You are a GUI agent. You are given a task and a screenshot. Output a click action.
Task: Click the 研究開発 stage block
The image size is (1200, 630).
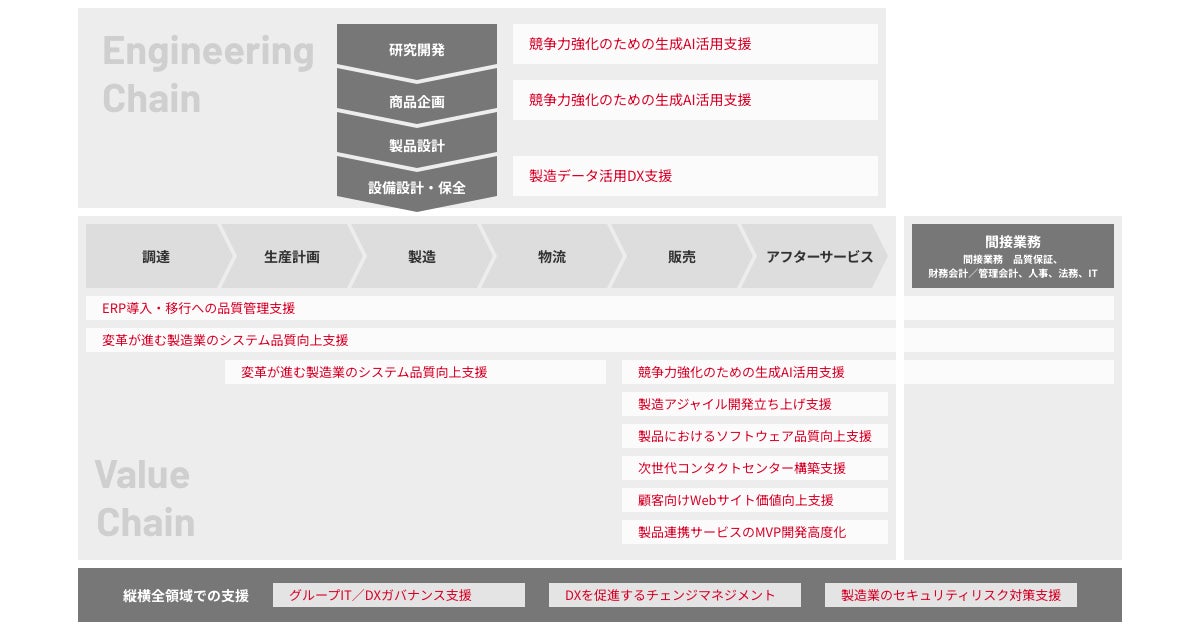[x=417, y=49]
